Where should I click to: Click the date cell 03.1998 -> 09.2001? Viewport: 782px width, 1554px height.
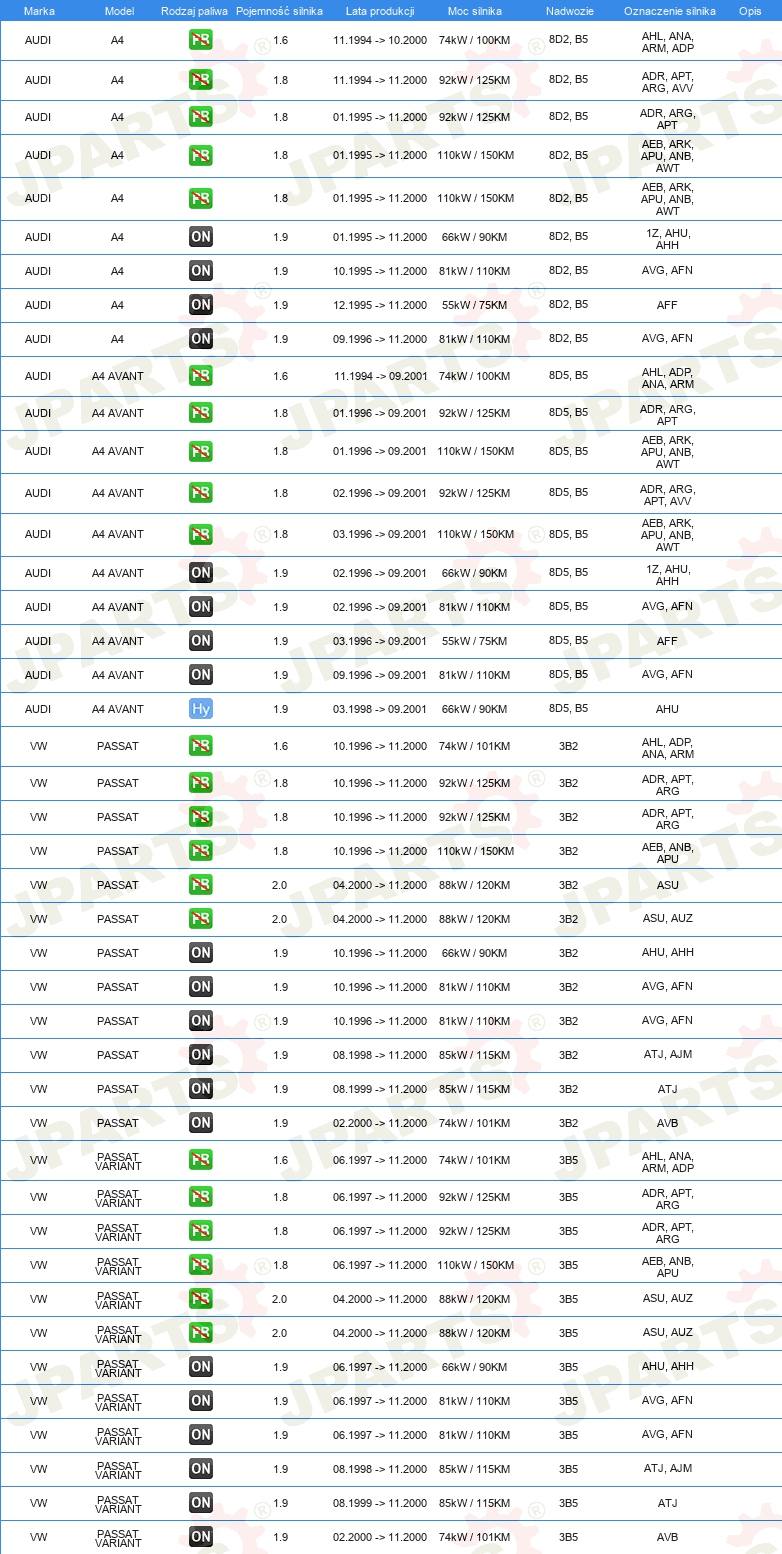point(380,709)
